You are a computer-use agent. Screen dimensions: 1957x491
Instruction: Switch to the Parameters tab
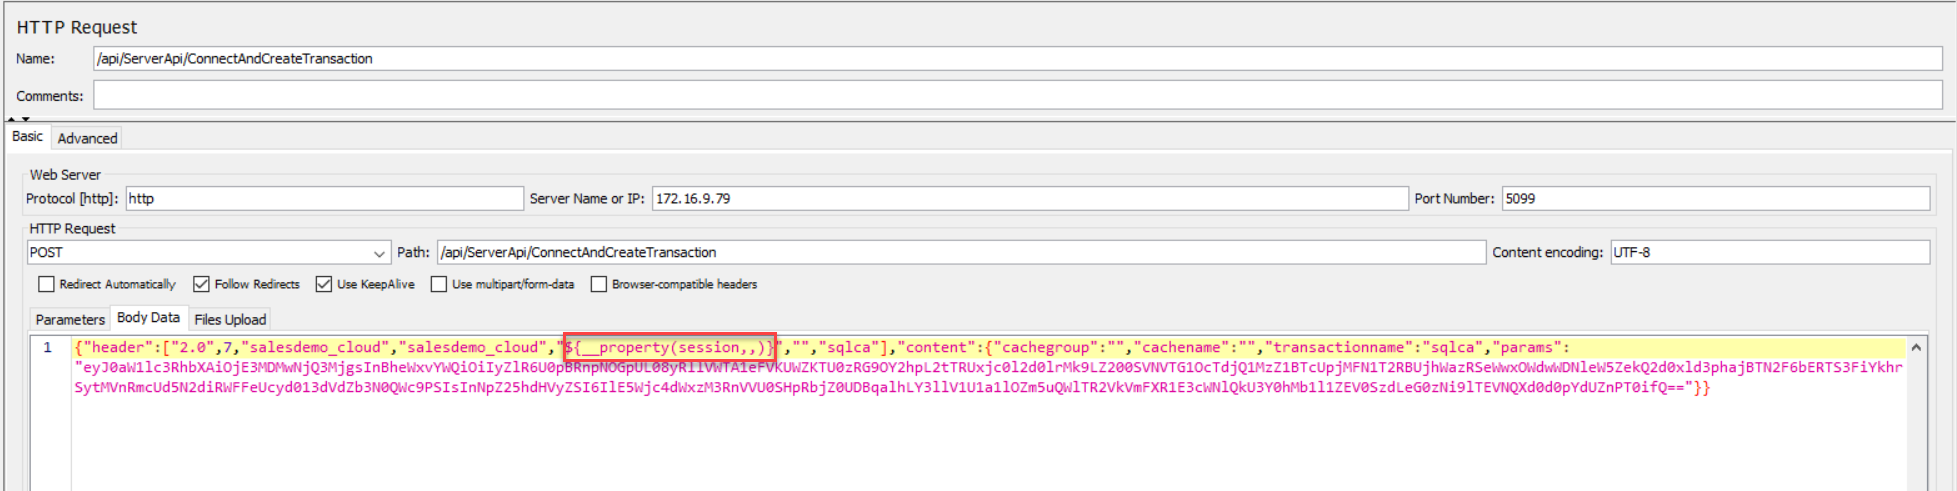[70, 320]
